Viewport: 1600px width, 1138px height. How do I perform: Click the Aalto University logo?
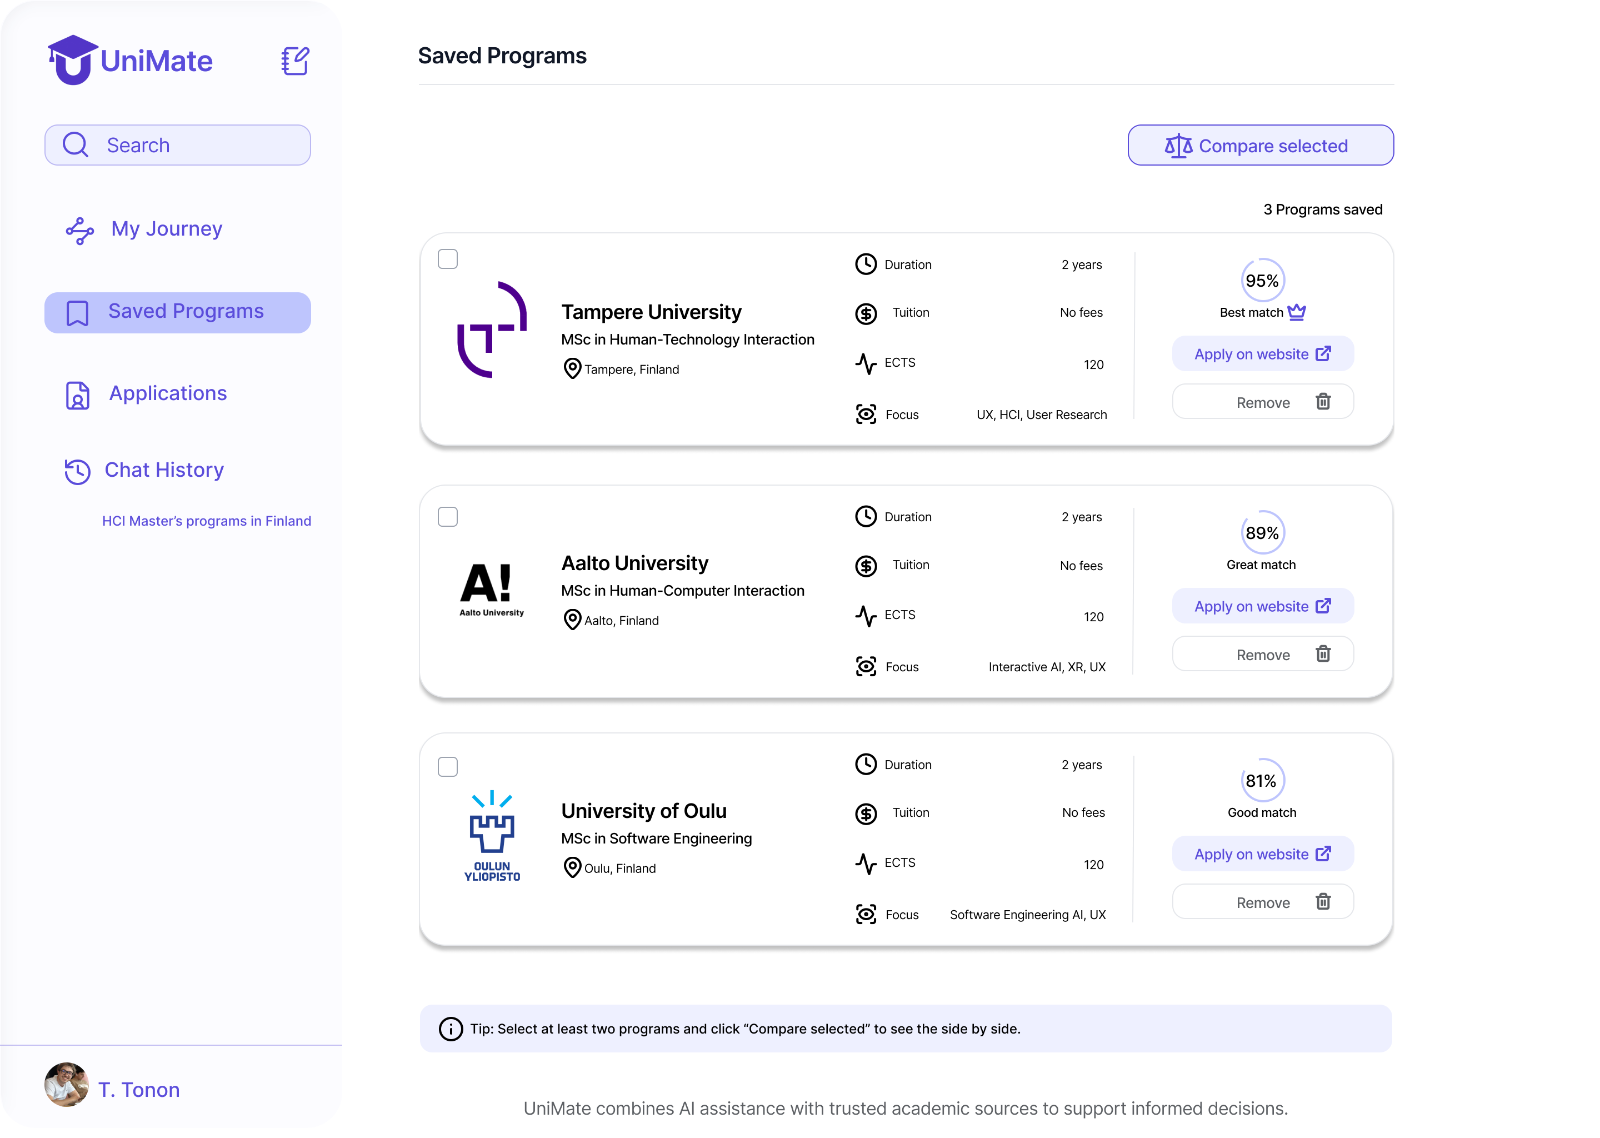[x=491, y=590]
